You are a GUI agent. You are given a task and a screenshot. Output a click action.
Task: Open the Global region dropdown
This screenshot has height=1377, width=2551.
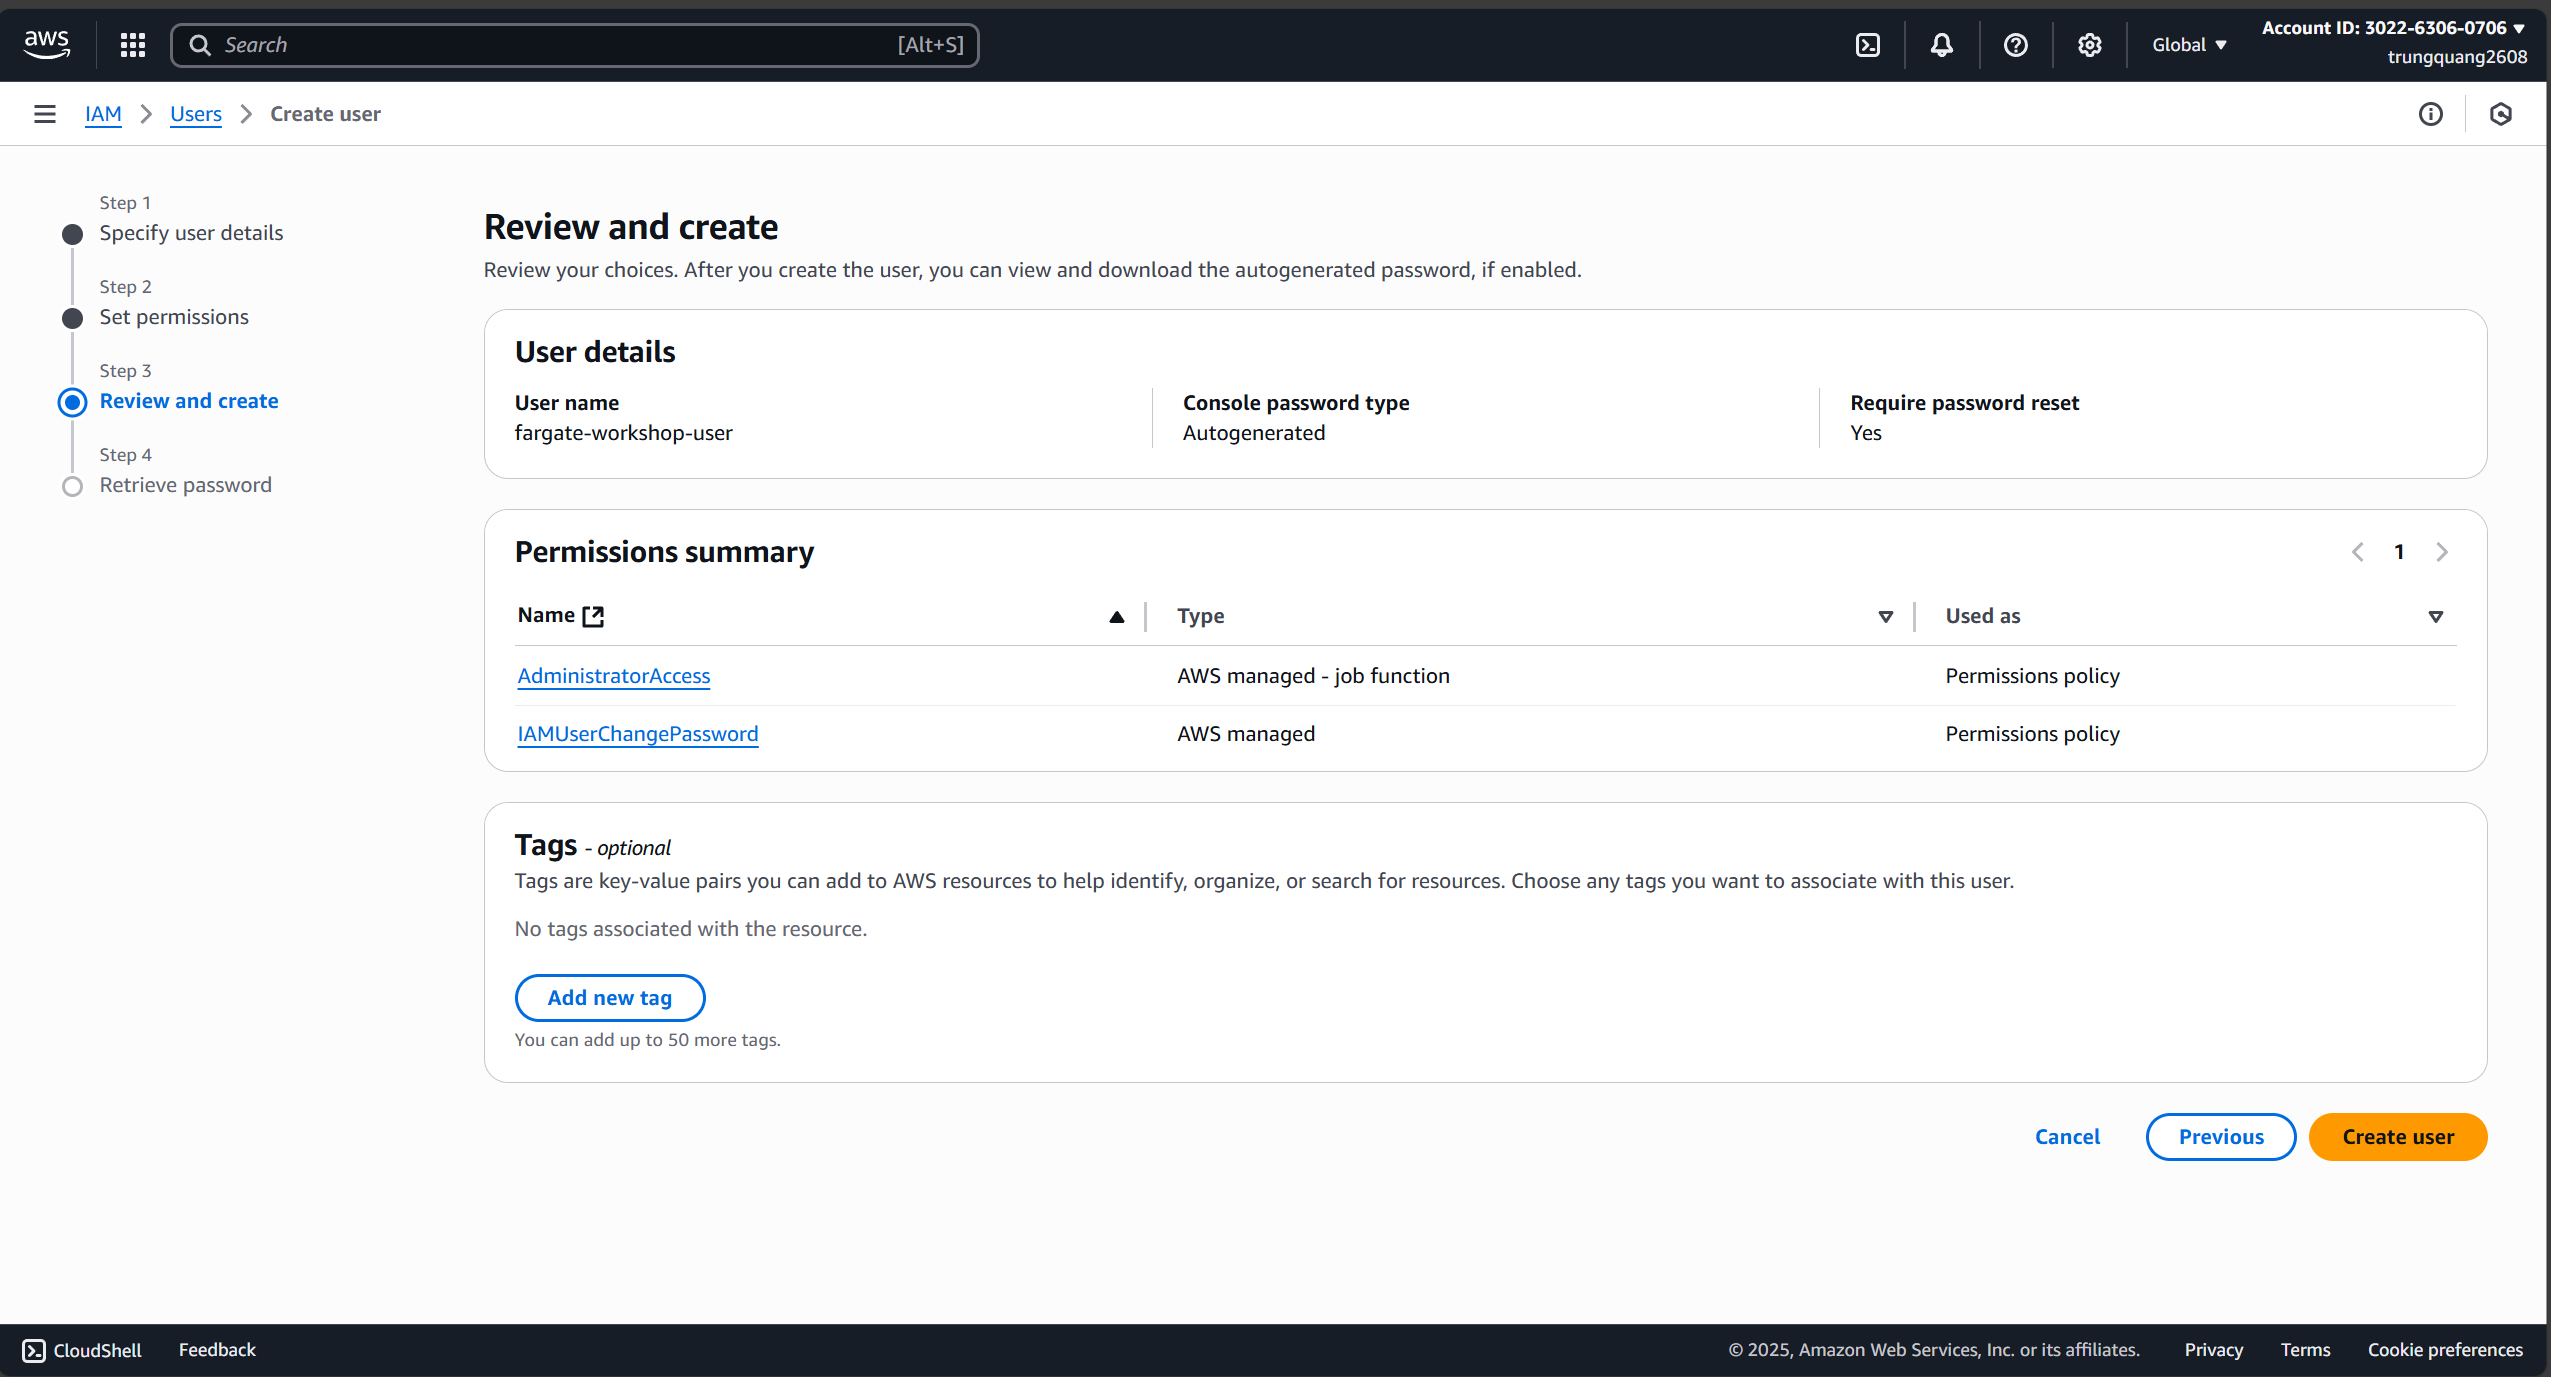point(2189,45)
